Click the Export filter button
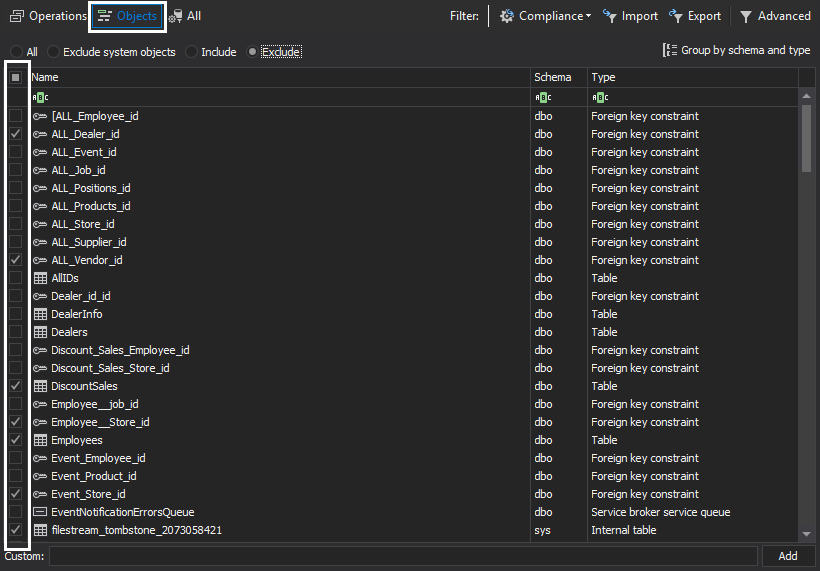This screenshot has width=820, height=571. pos(694,16)
